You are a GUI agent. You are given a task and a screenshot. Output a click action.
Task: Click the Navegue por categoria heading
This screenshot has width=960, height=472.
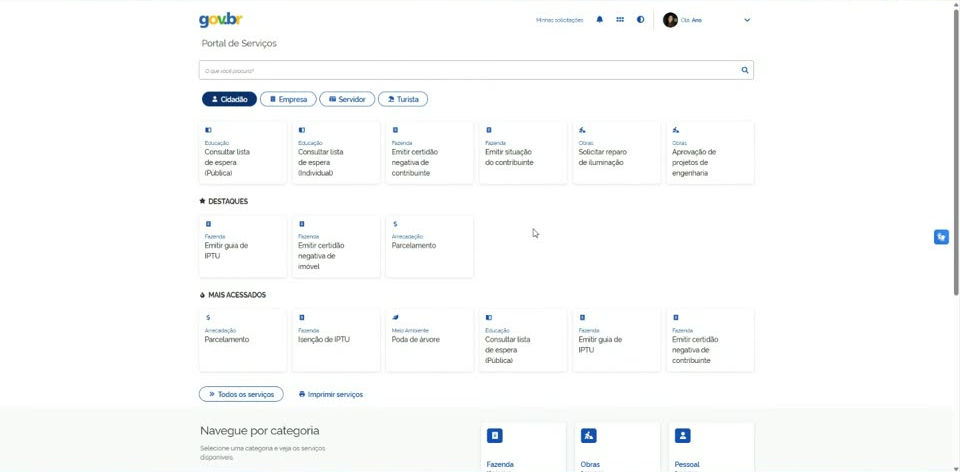pyautogui.click(x=260, y=431)
